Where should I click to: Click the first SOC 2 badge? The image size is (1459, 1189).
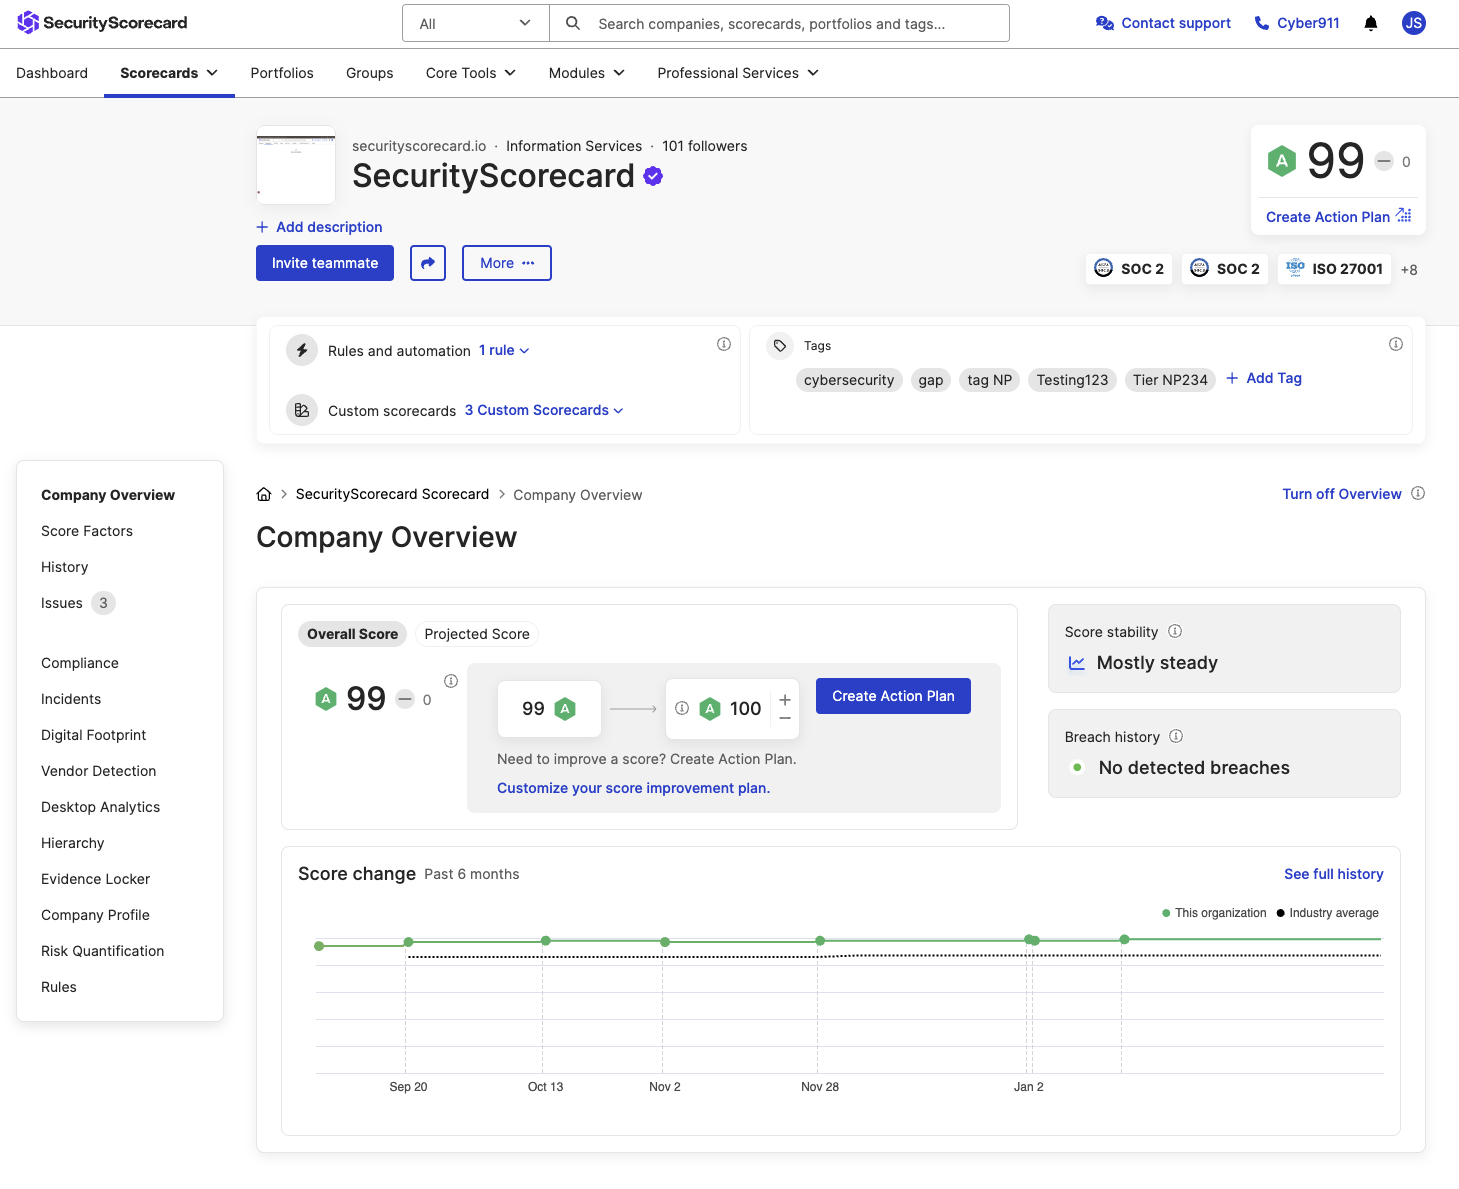tap(1129, 269)
